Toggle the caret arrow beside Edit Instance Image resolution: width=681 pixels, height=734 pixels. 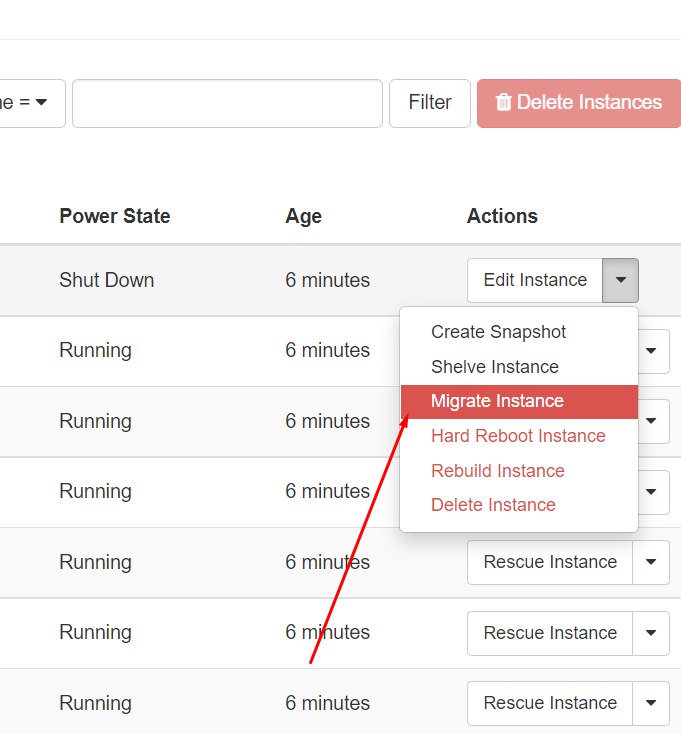tap(621, 280)
